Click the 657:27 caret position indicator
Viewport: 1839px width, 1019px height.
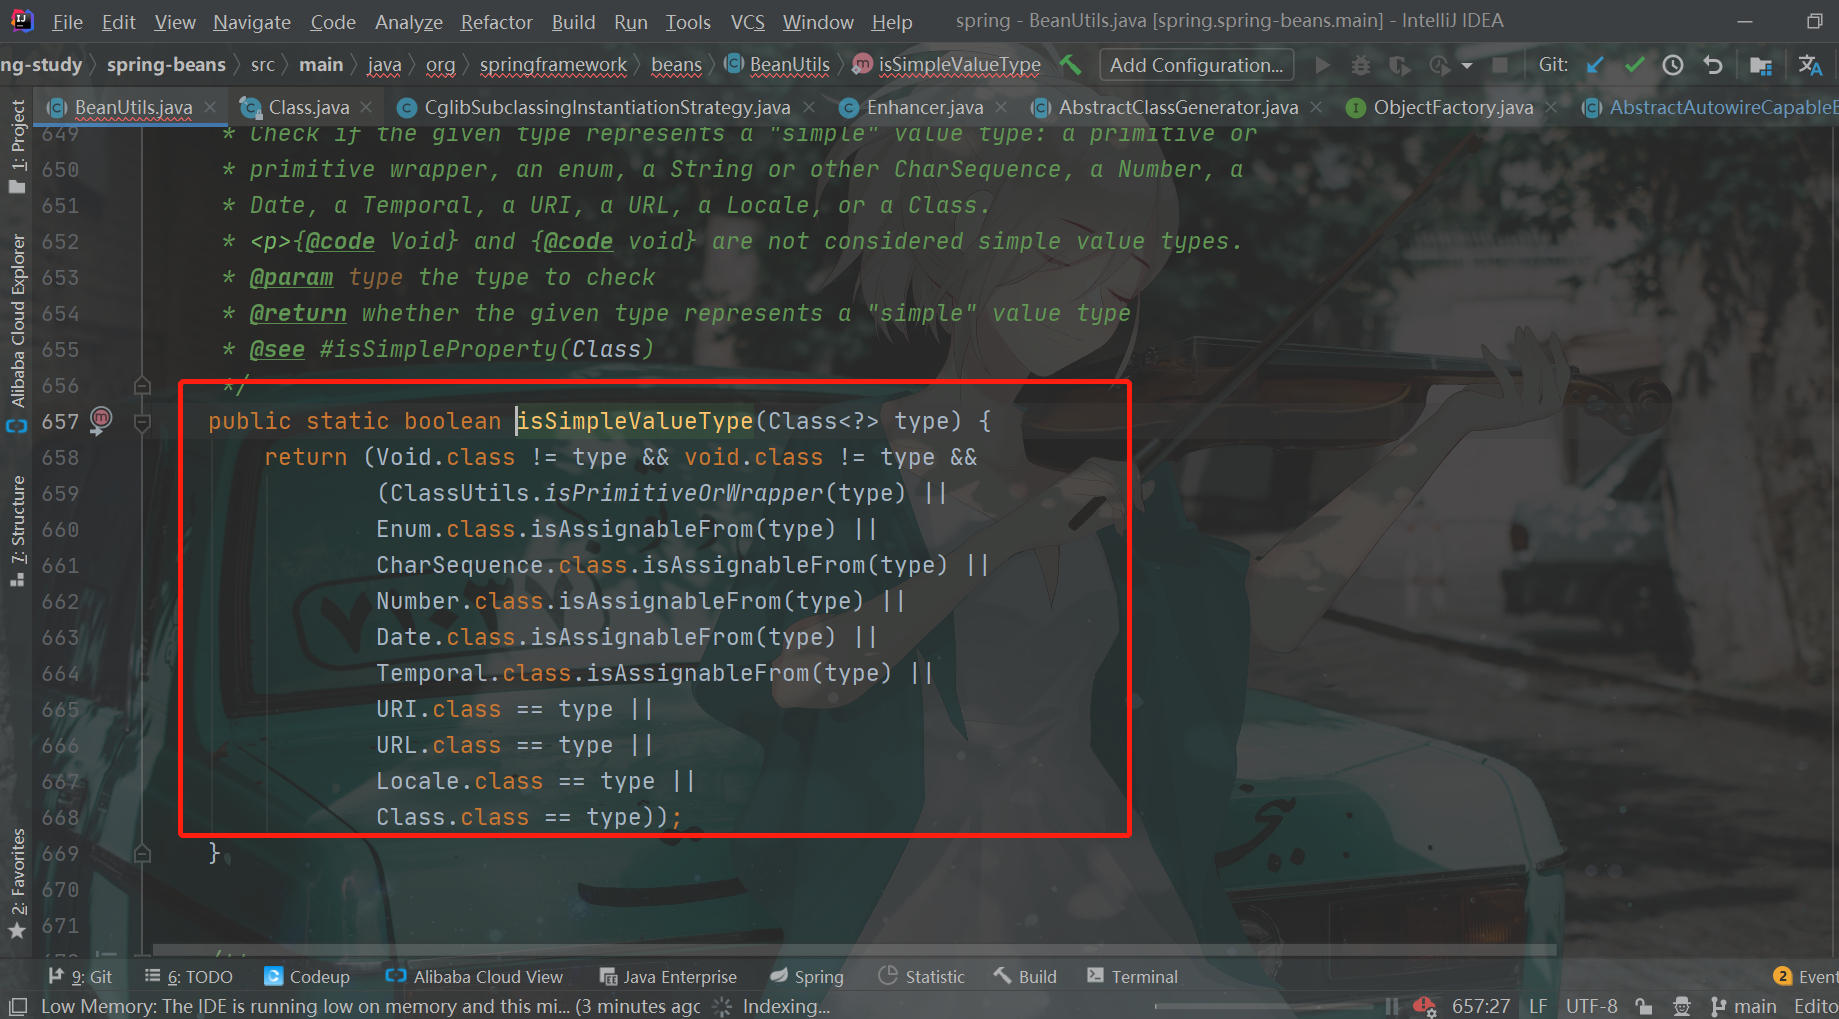tap(1481, 1006)
